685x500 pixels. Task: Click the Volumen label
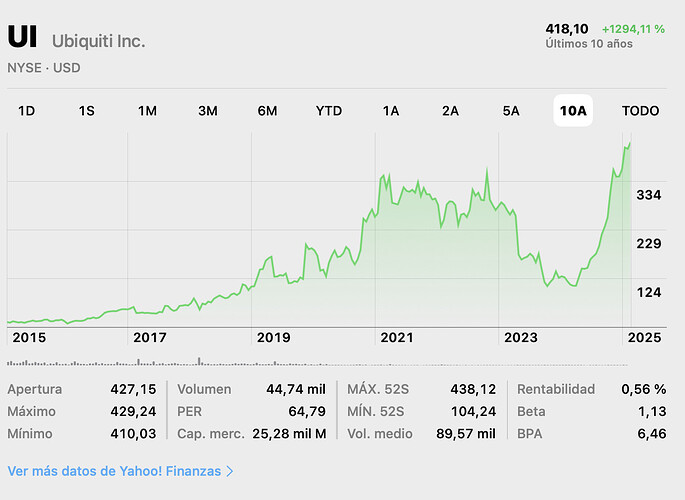[x=204, y=389]
